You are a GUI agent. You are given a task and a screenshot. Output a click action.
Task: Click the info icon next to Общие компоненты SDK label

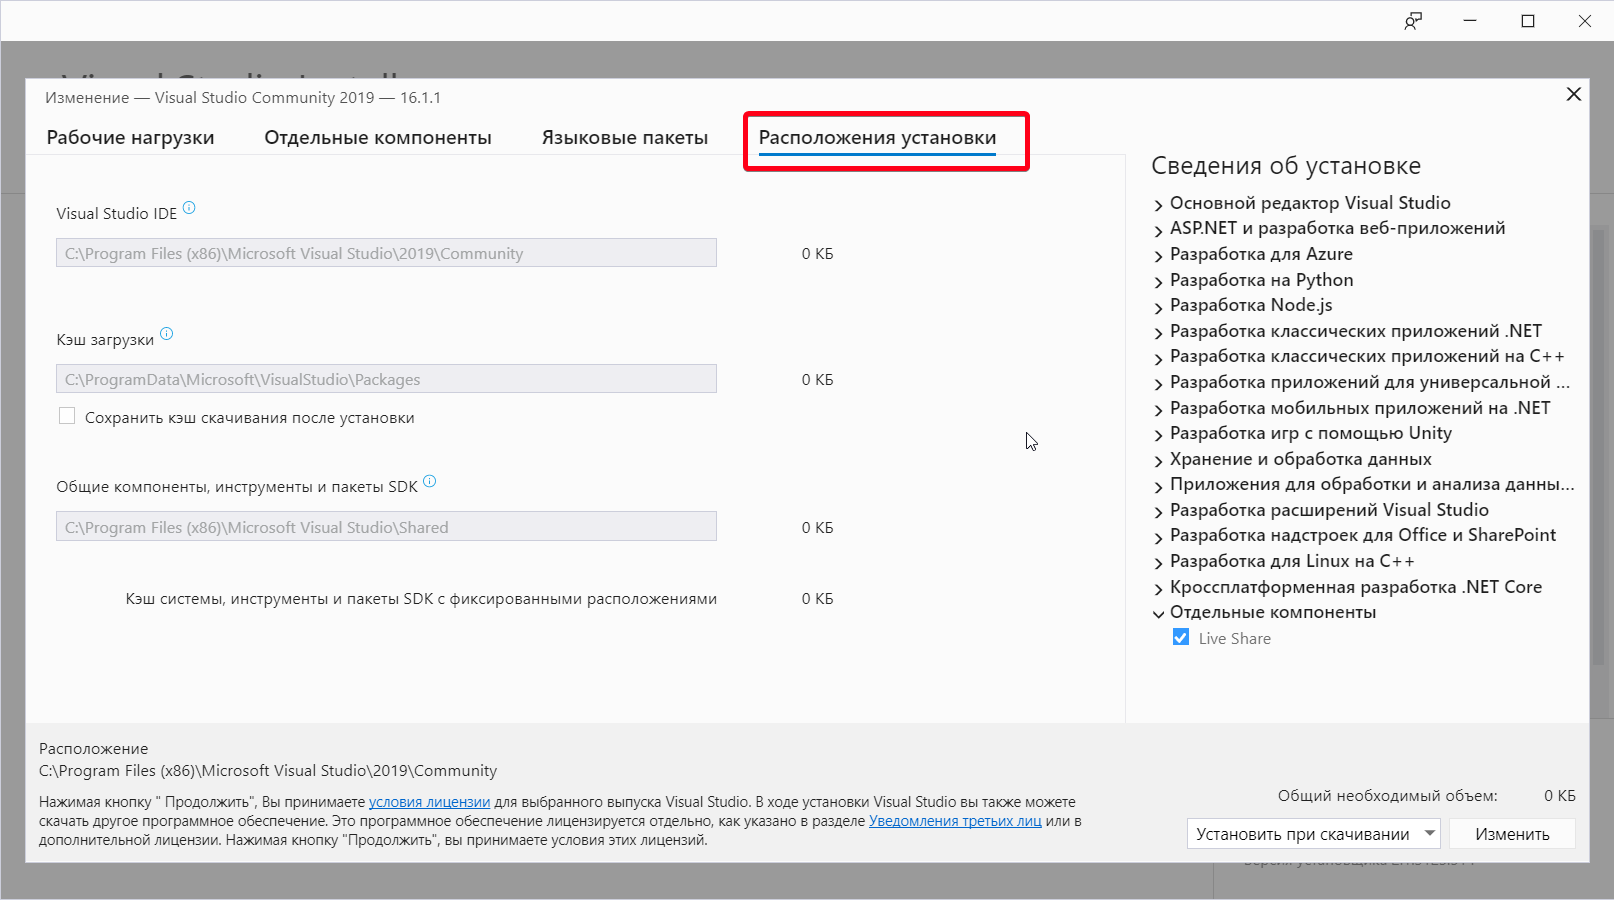click(x=429, y=481)
